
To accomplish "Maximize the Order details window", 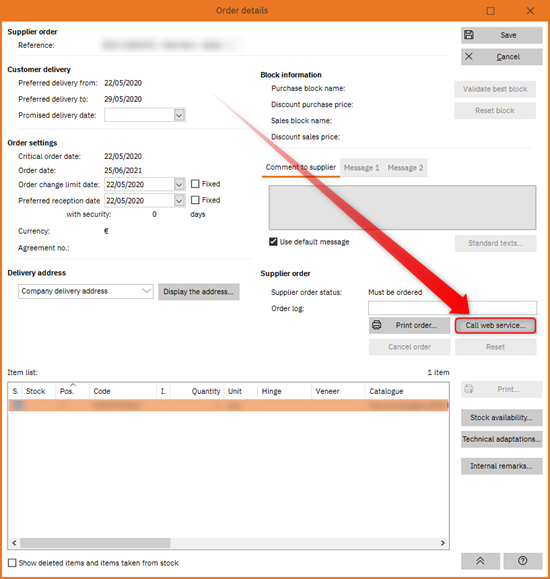I will click(x=490, y=11).
